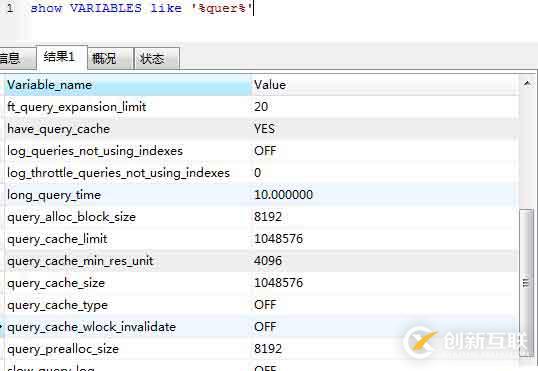Select the query_prealloc_size cell
Viewport: 538px width, 371px height.
pyautogui.click(x=128, y=349)
